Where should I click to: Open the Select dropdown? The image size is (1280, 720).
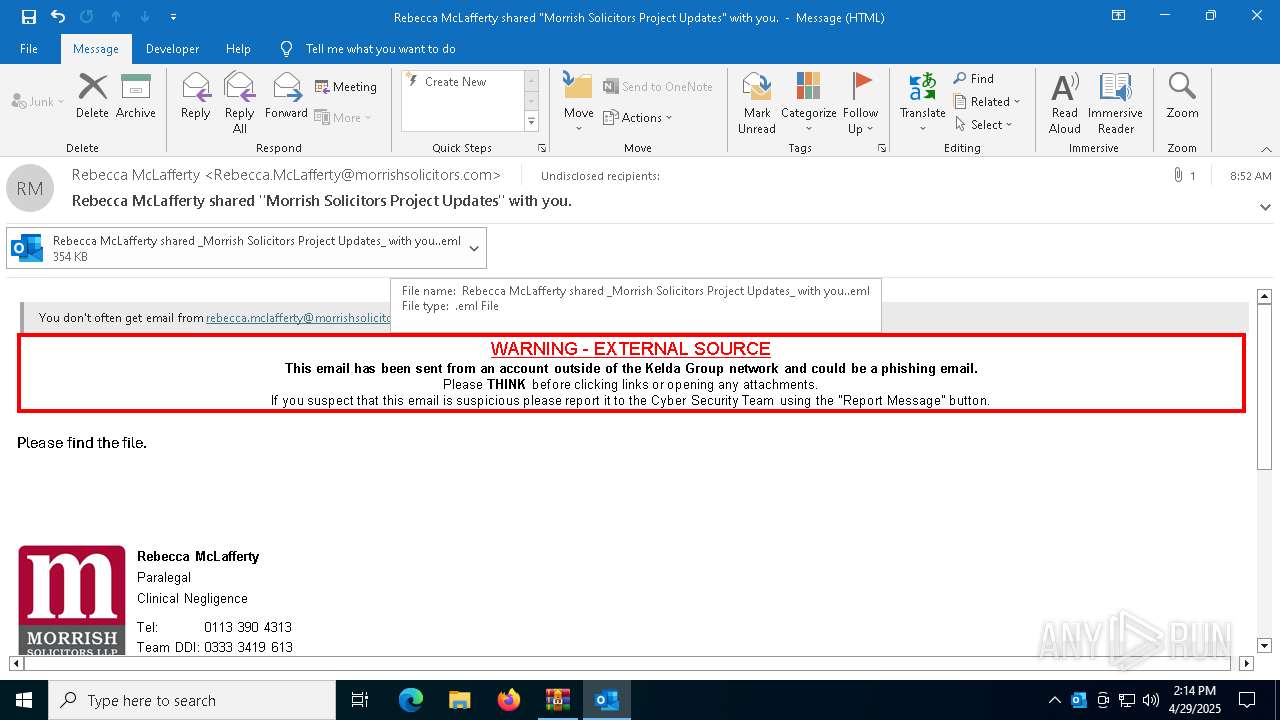[983, 125]
